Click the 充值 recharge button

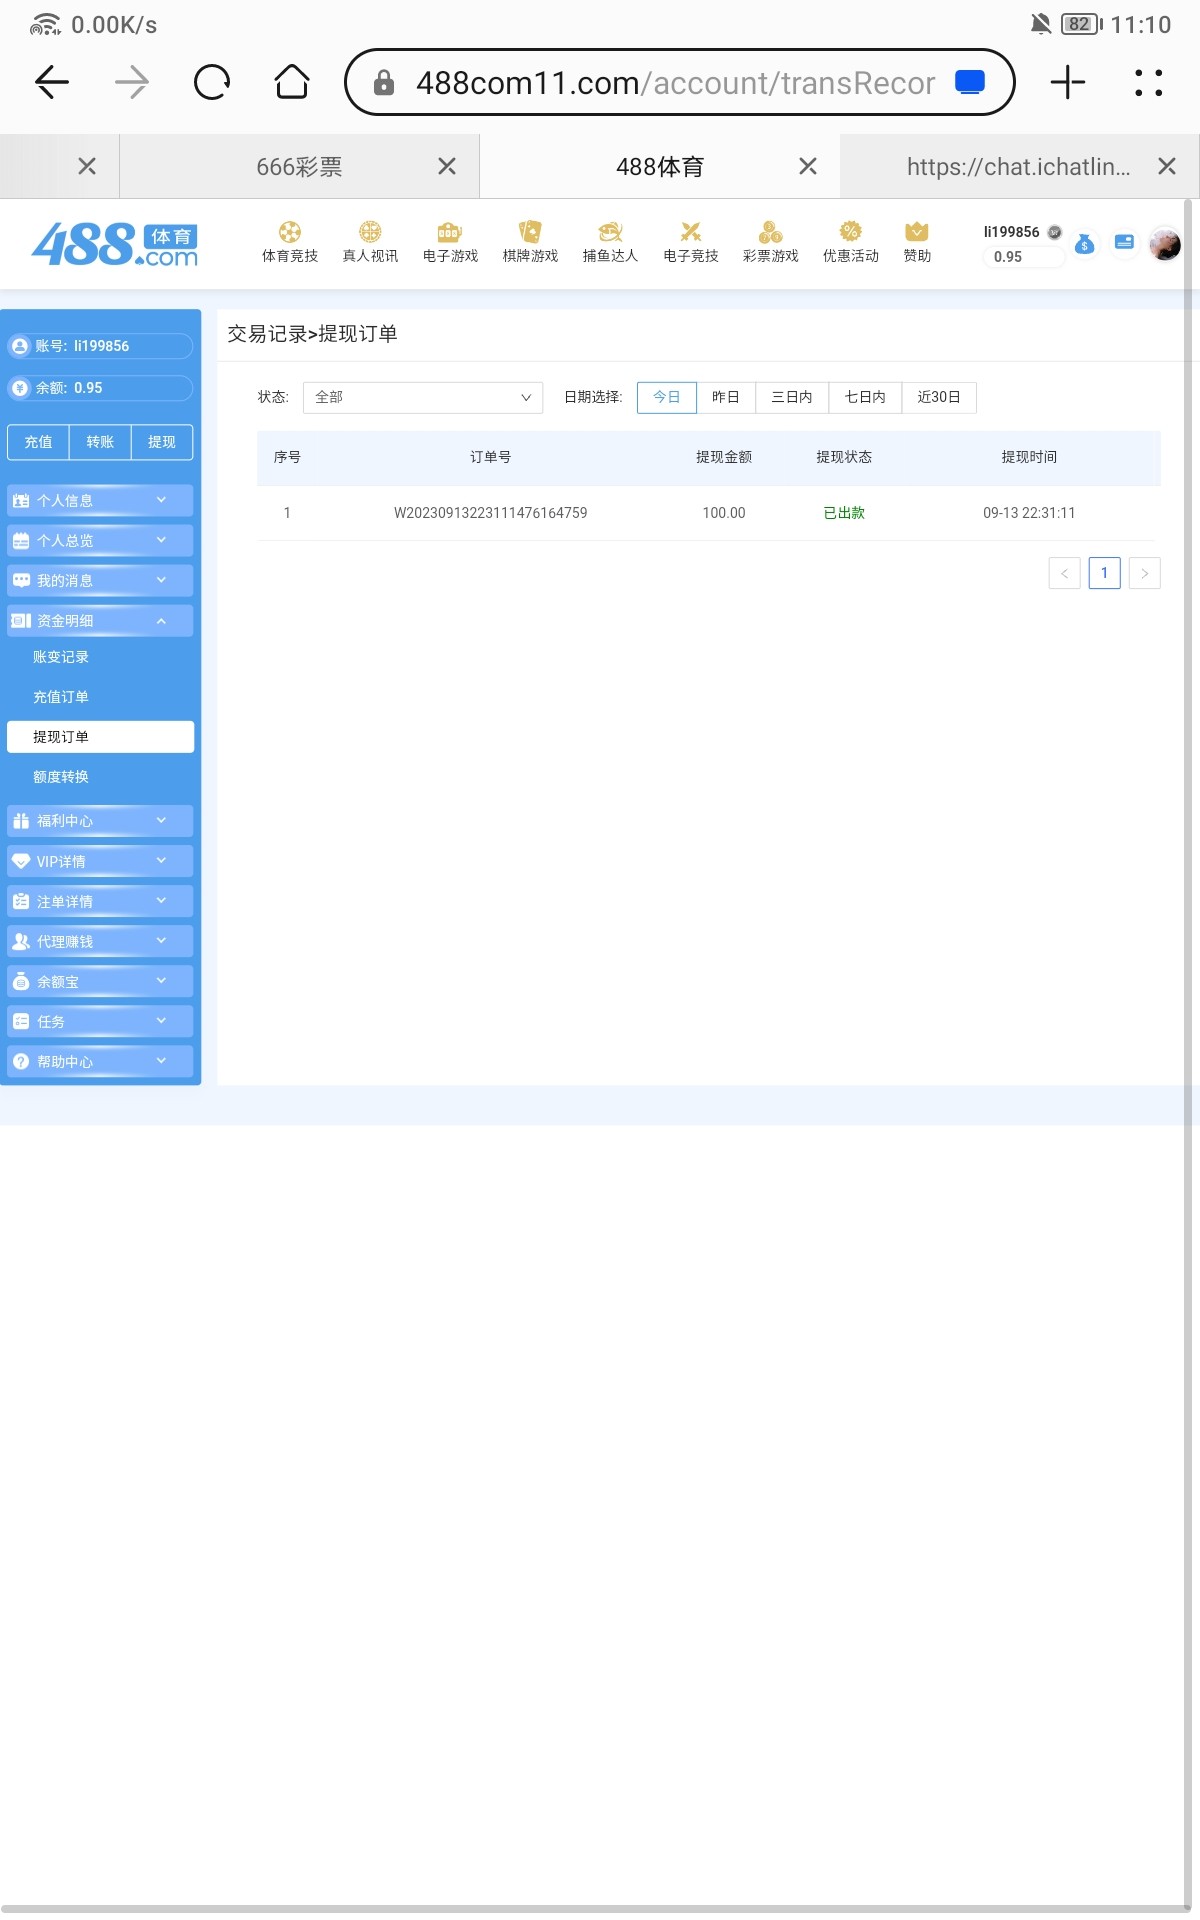click(38, 442)
